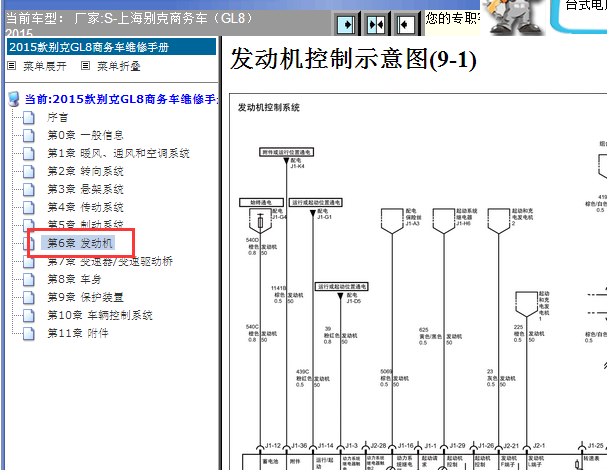This screenshot has height=470, width=607.
Task: Open the 序言 tree entry
Action: coord(57,117)
